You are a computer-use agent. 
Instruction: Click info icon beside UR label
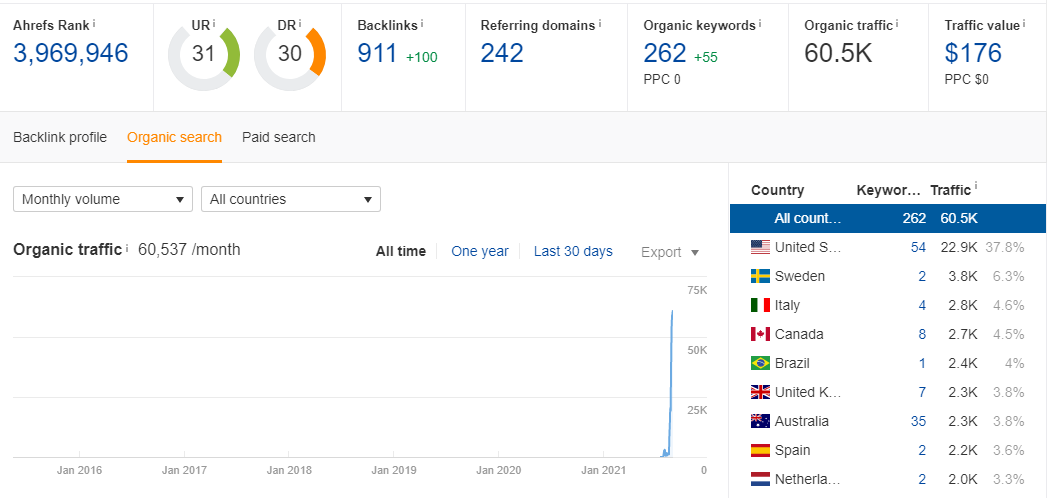coord(214,23)
